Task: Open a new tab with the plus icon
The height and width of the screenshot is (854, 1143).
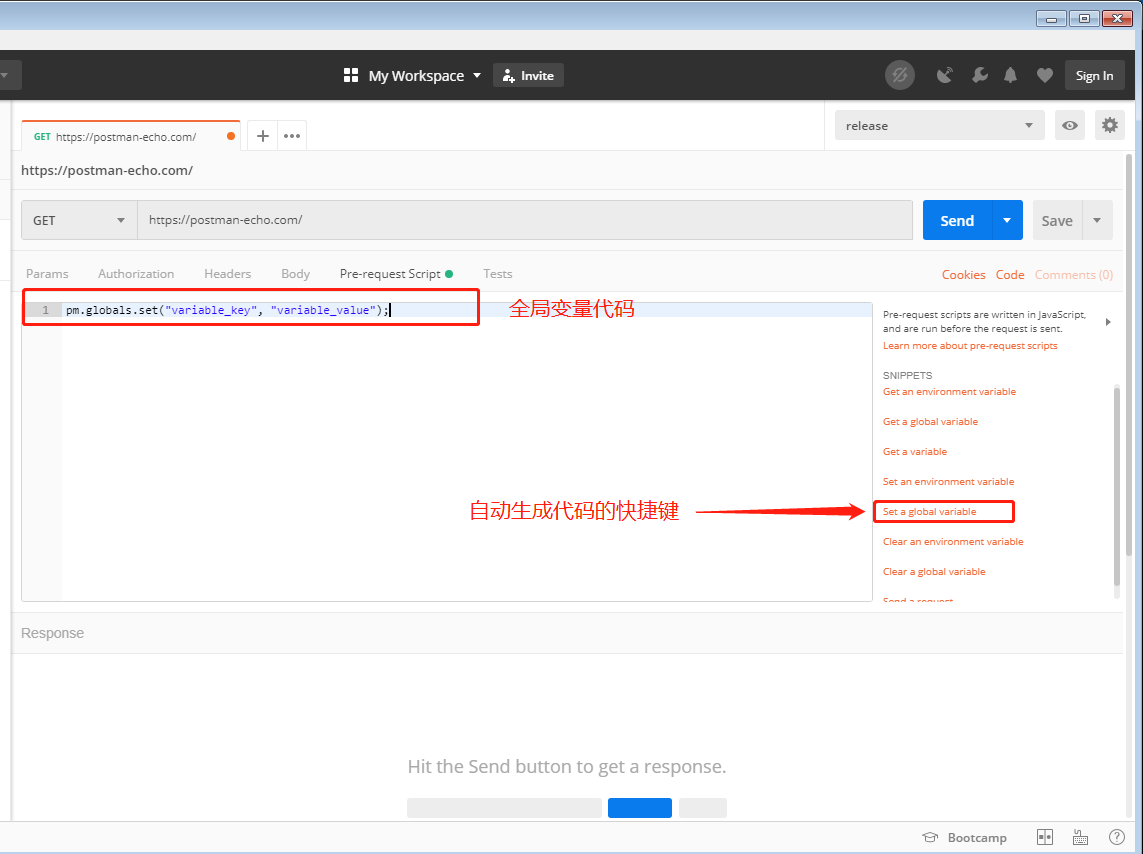Action: tap(263, 136)
